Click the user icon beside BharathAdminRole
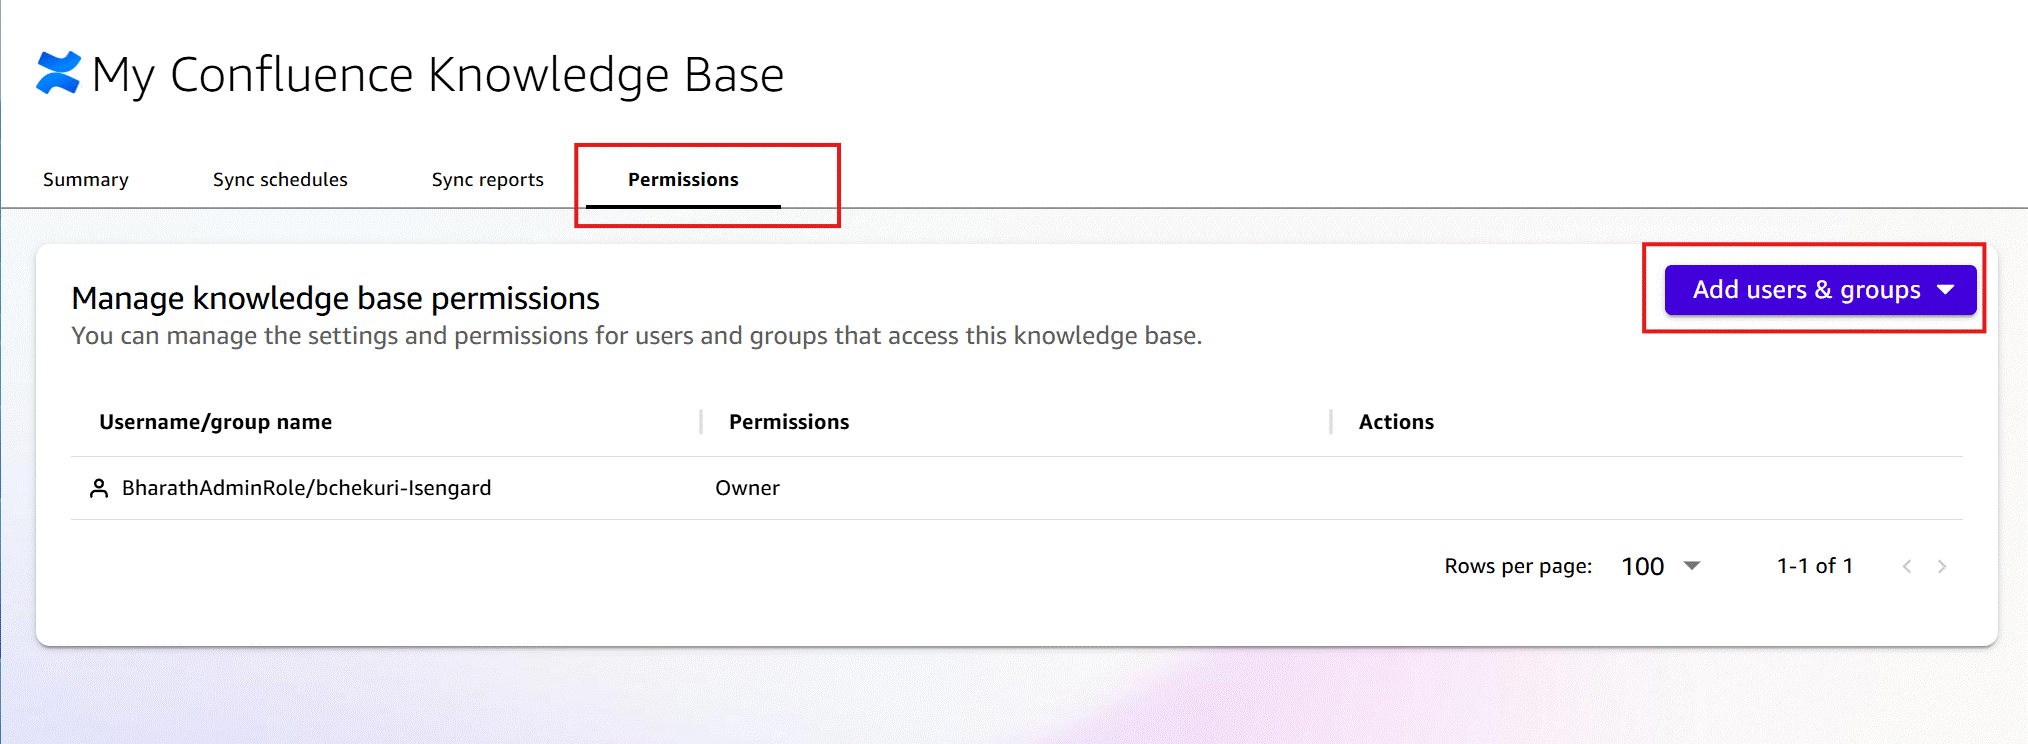 [99, 488]
